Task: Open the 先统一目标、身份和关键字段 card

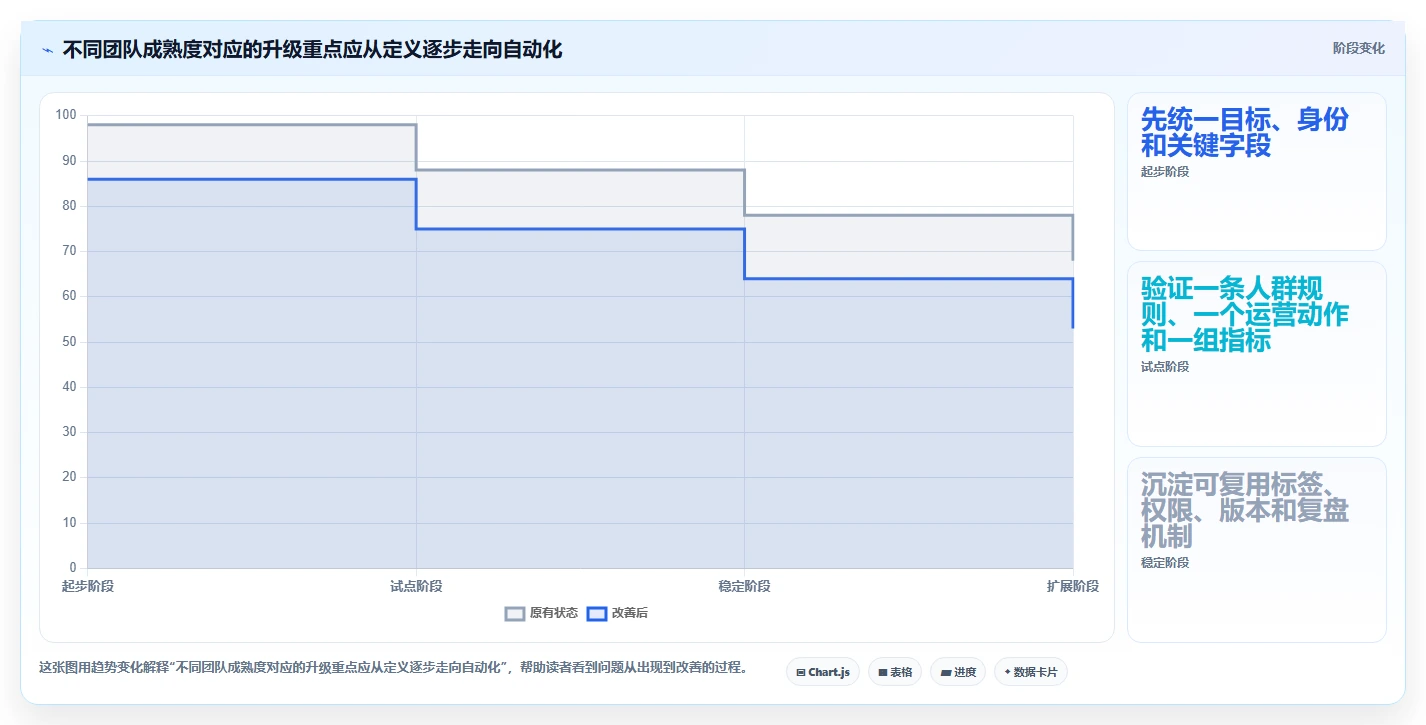Action: click(1257, 171)
